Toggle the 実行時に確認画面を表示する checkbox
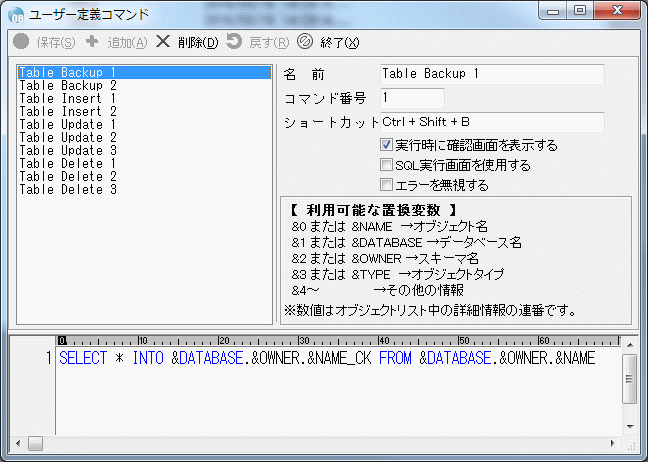This screenshot has height=462, width=648. click(x=387, y=145)
